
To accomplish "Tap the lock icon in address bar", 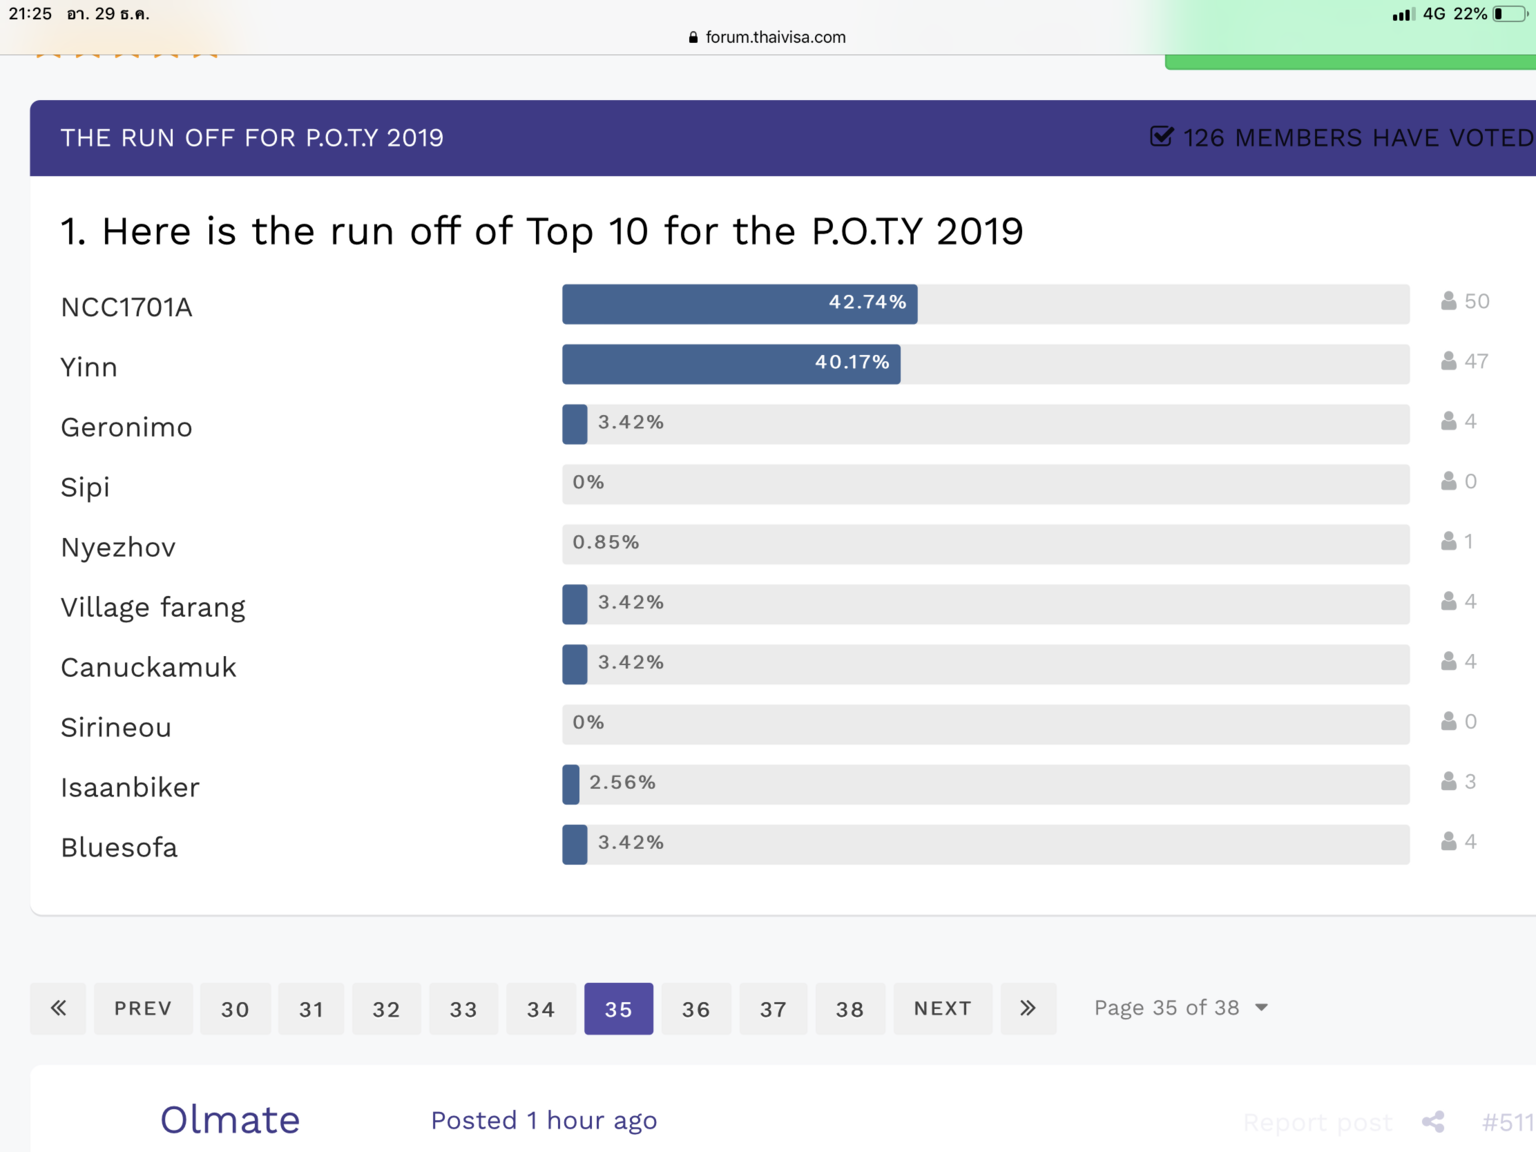I will (693, 37).
